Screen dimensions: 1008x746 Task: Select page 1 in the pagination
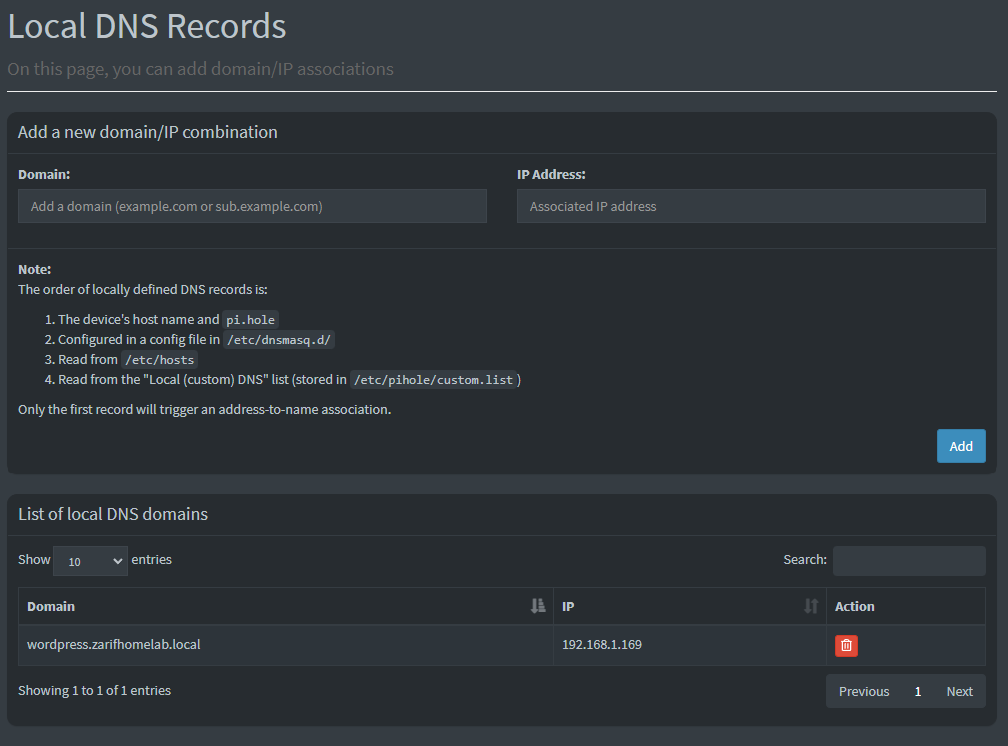point(917,691)
